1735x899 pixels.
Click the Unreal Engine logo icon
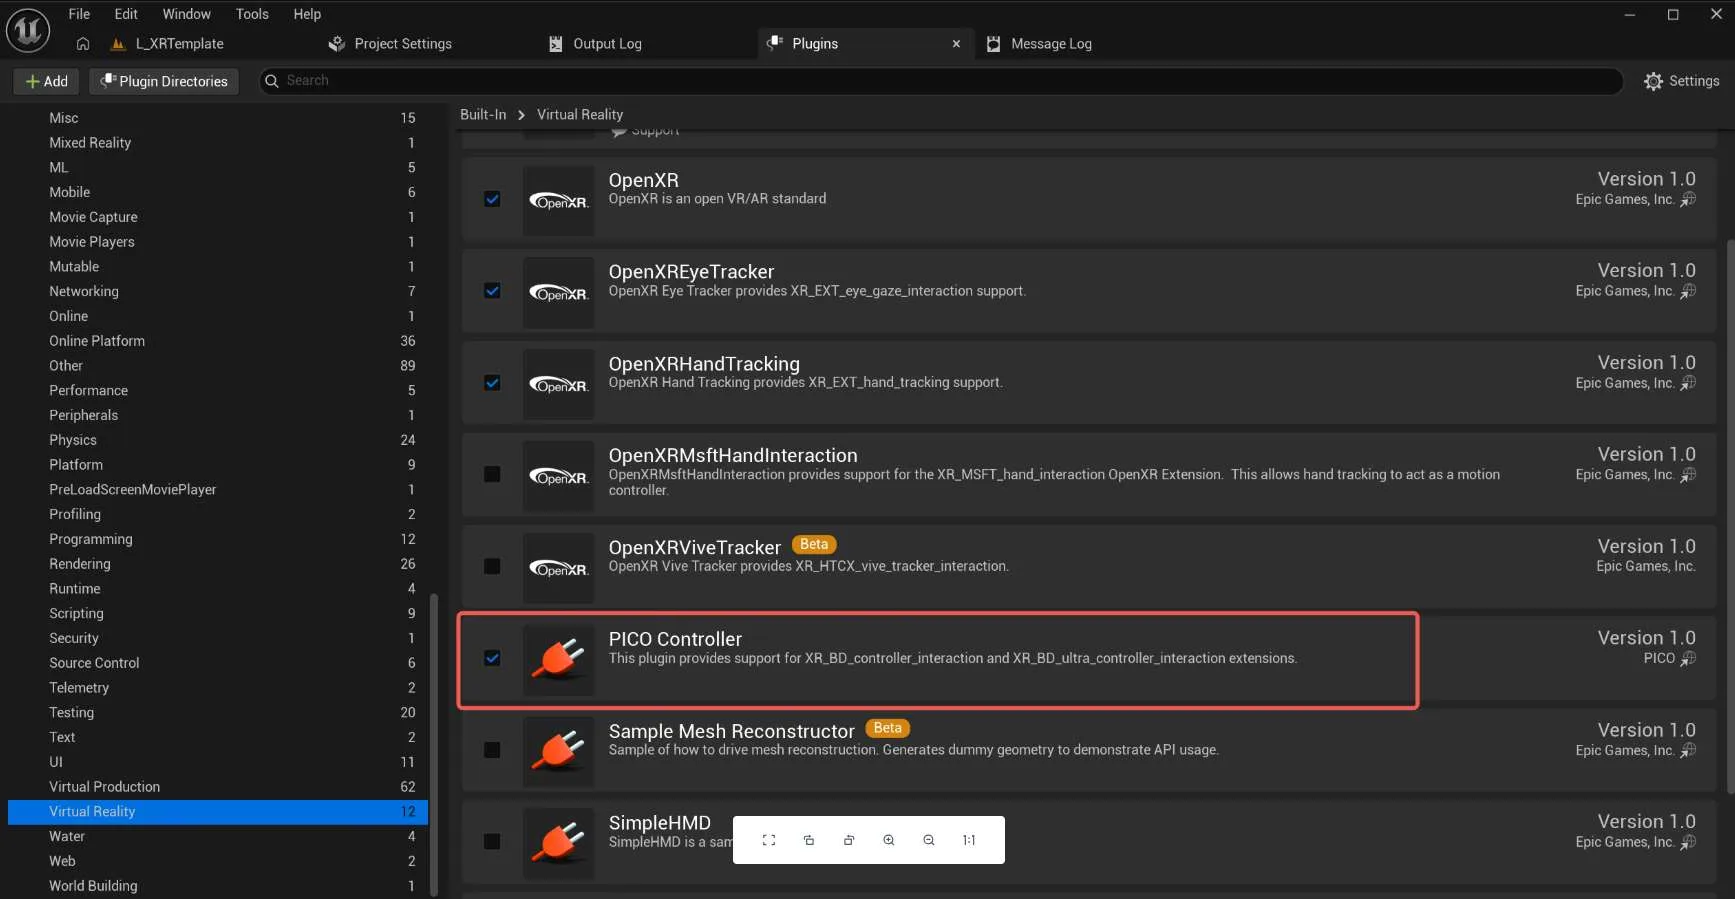click(x=28, y=29)
